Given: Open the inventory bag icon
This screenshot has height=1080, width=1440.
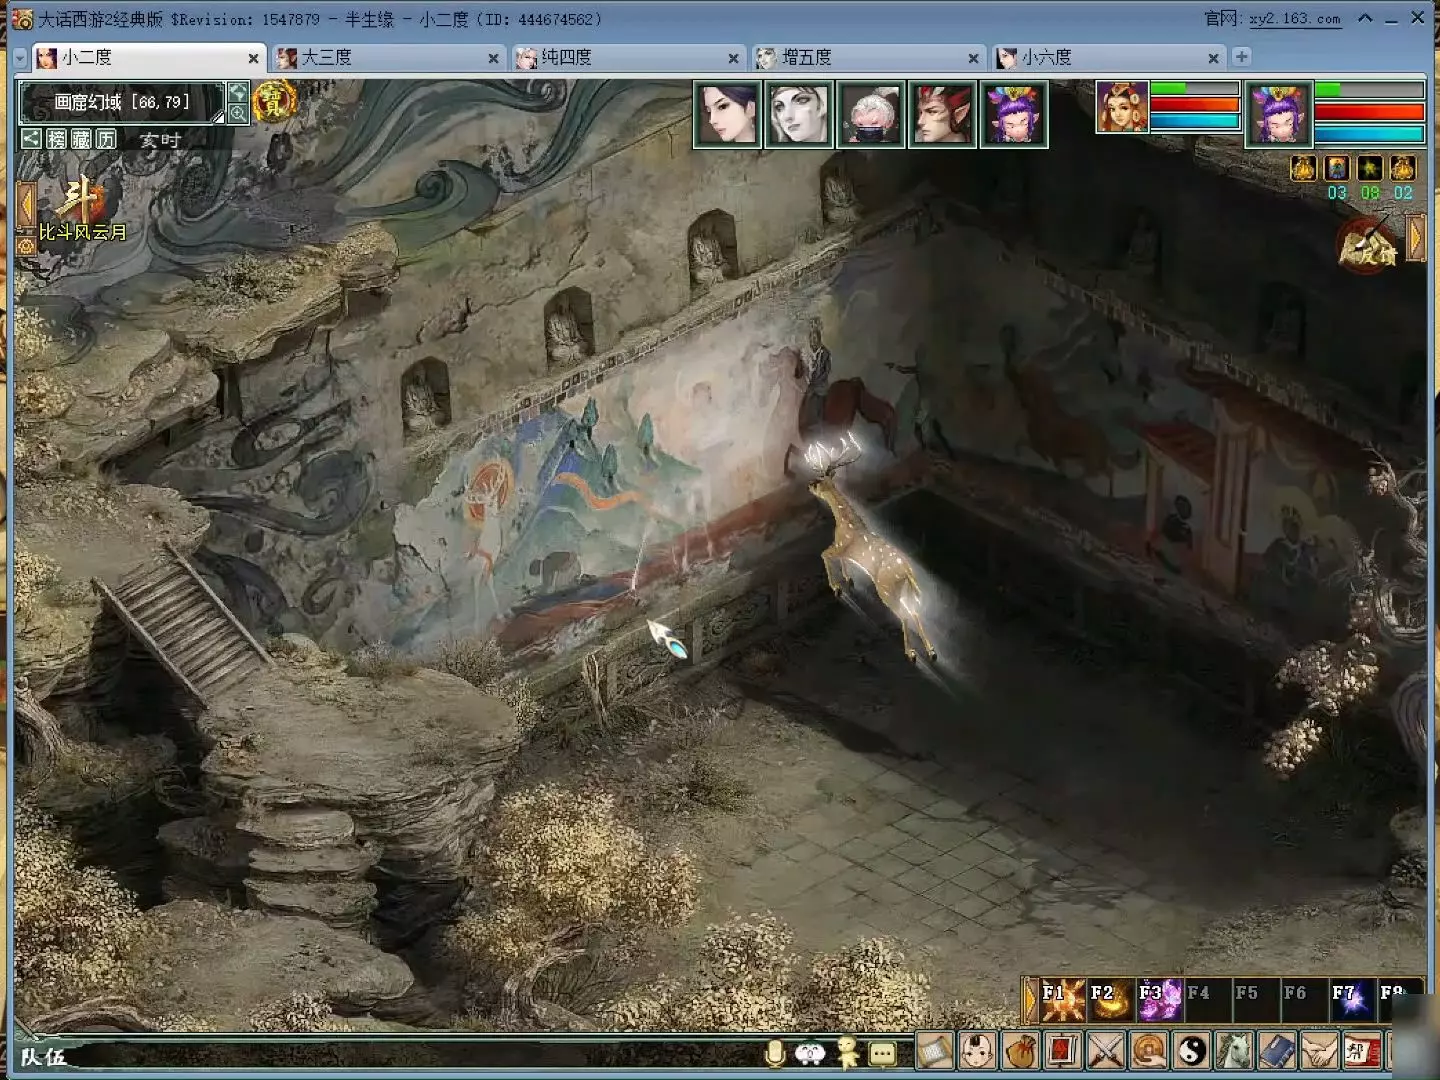Looking at the screenshot, I should point(1021,1051).
